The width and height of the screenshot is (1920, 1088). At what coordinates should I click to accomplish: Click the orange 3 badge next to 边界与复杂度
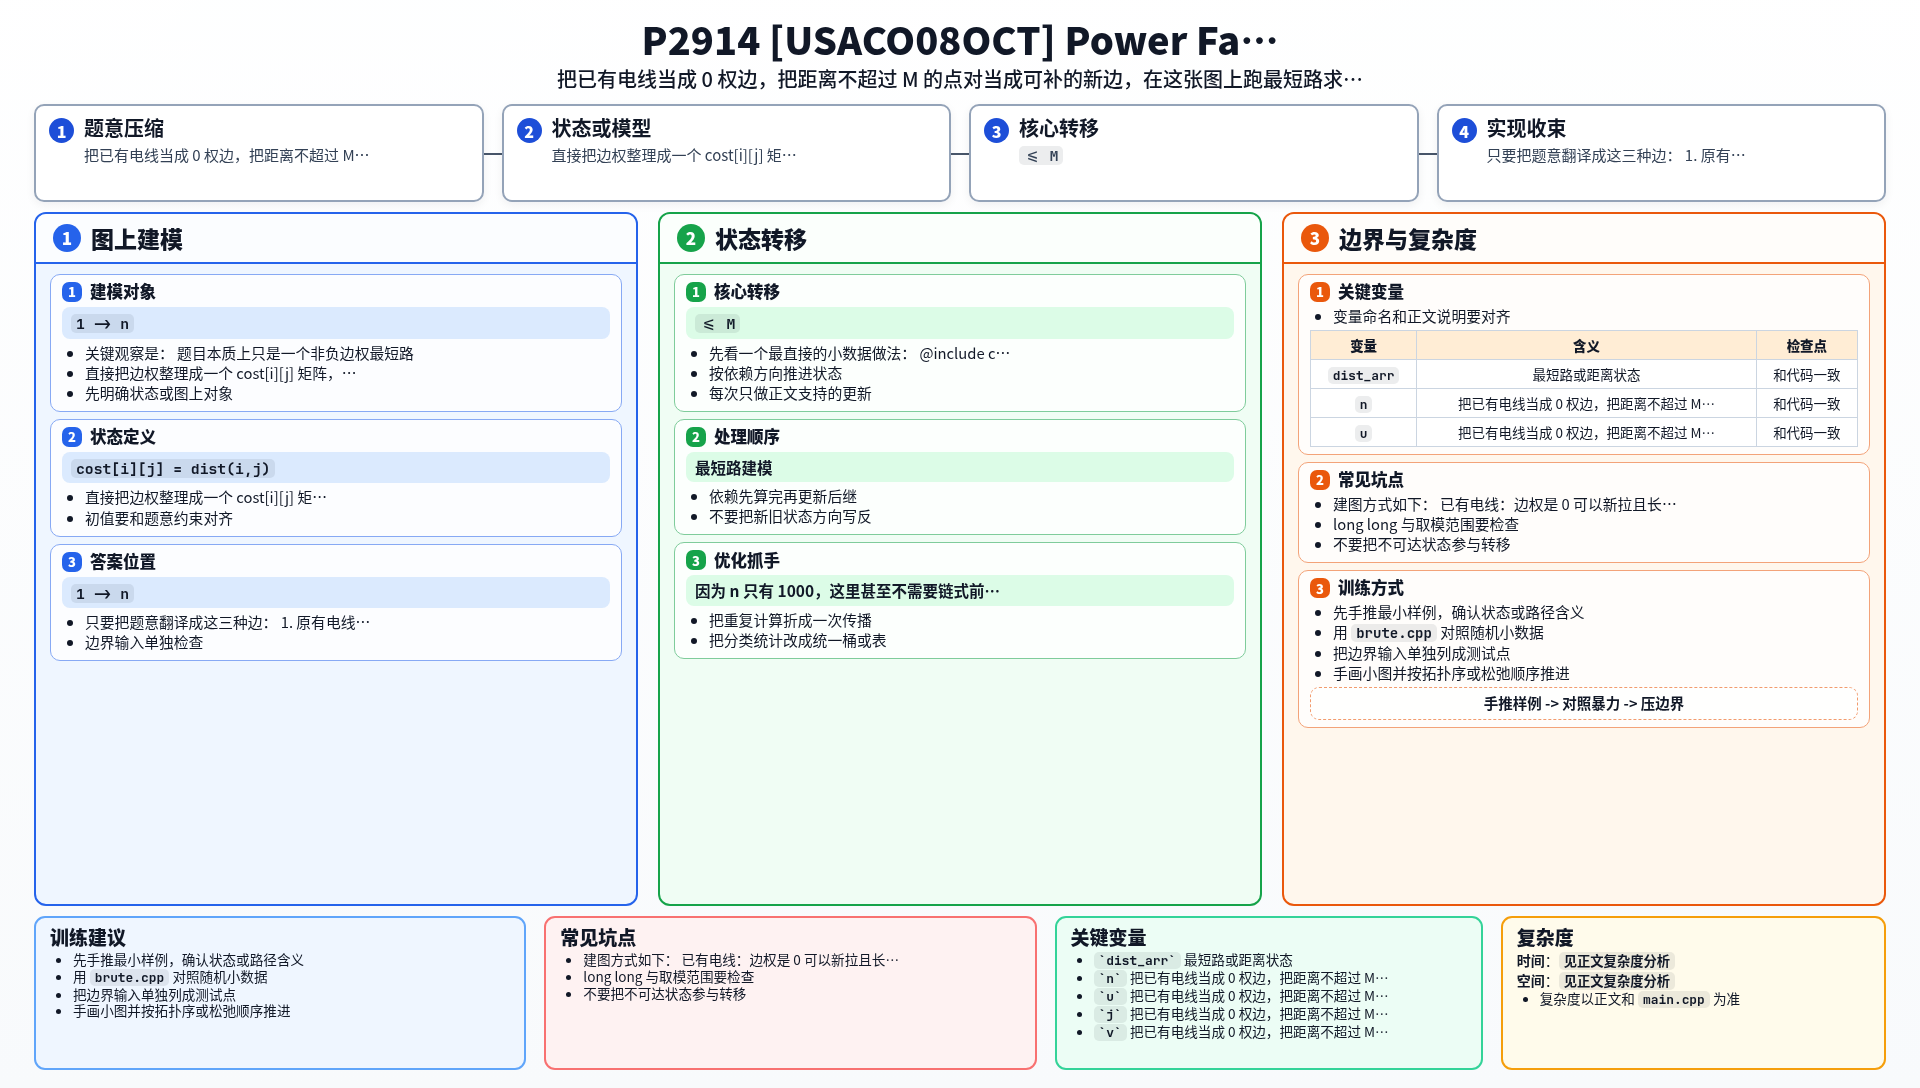1314,238
